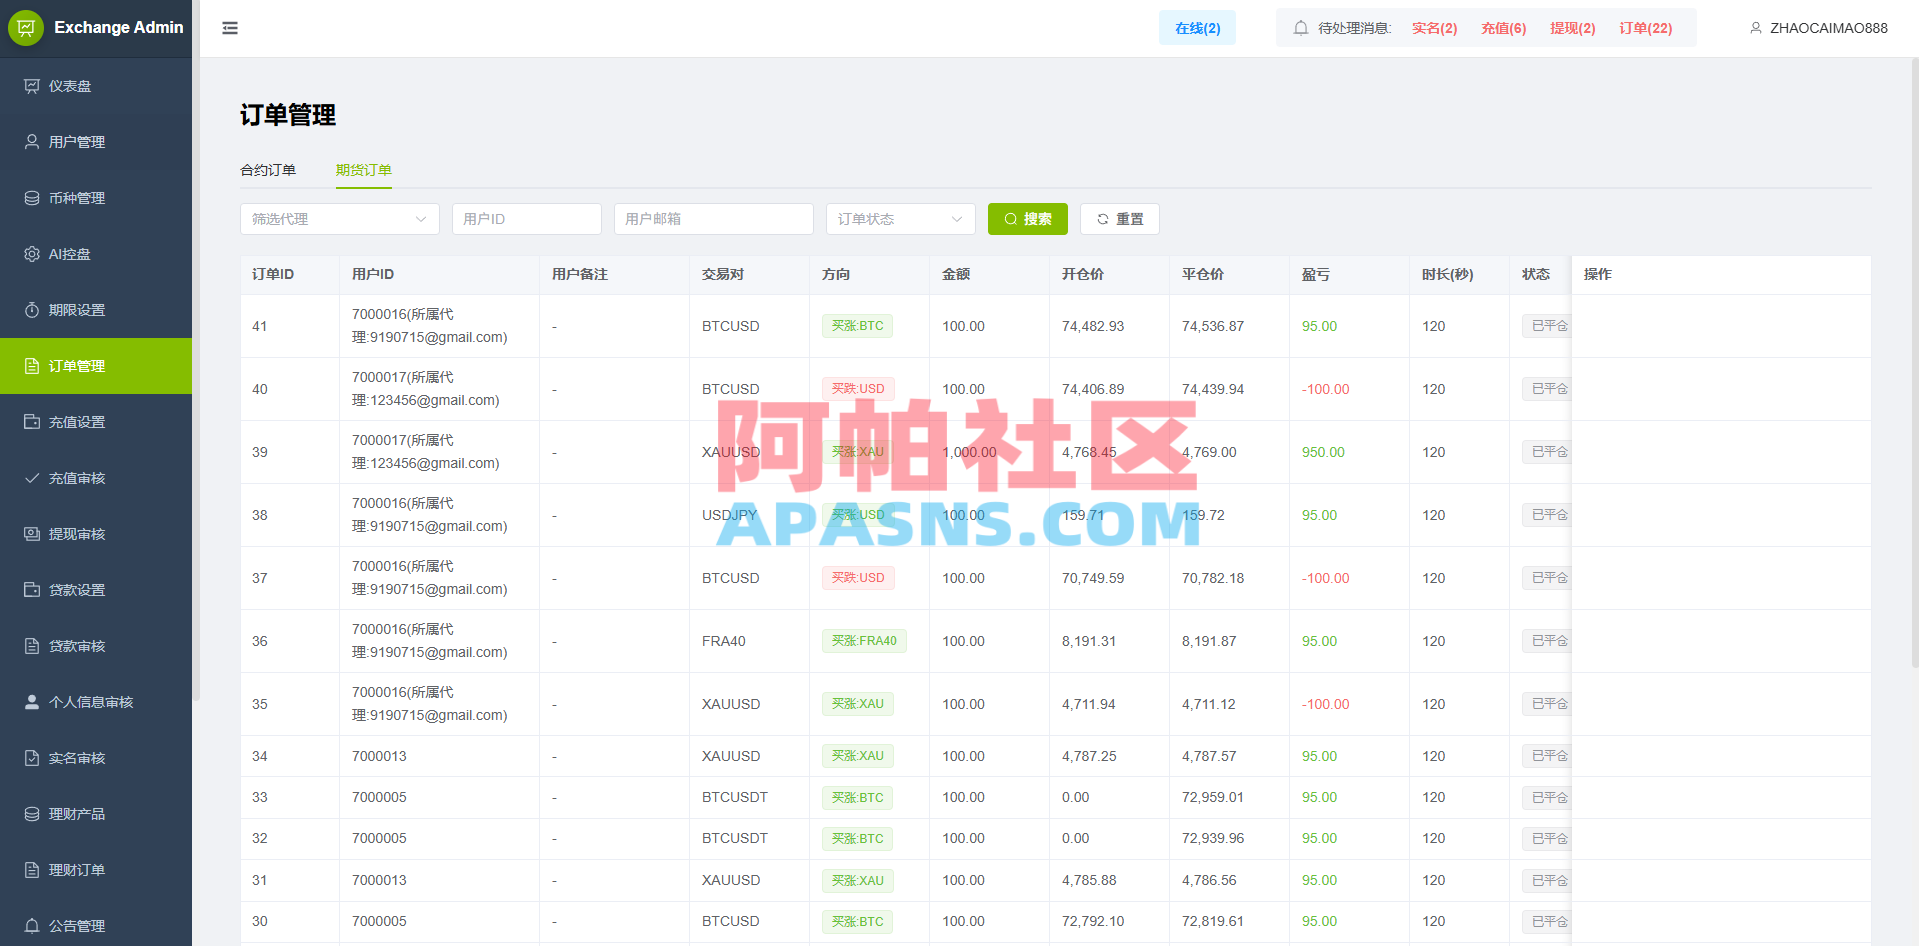Open 实名审核 icon in sidebar
Viewport: 1919px width, 946px height.
(32, 758)
